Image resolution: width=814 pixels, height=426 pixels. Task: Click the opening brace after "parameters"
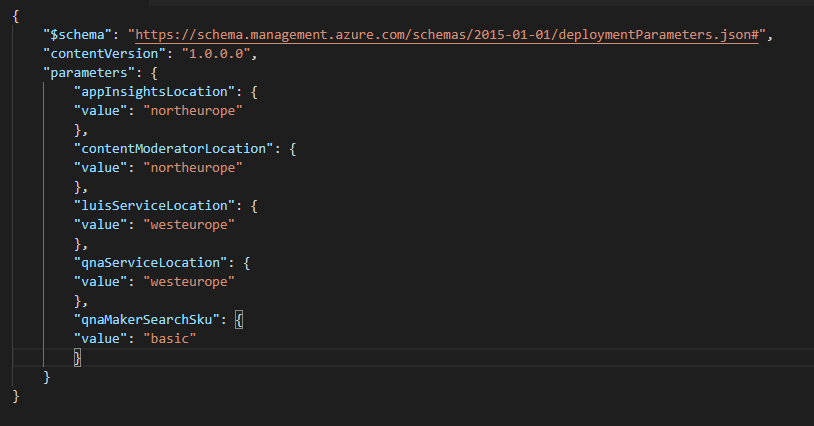[154, 73]
